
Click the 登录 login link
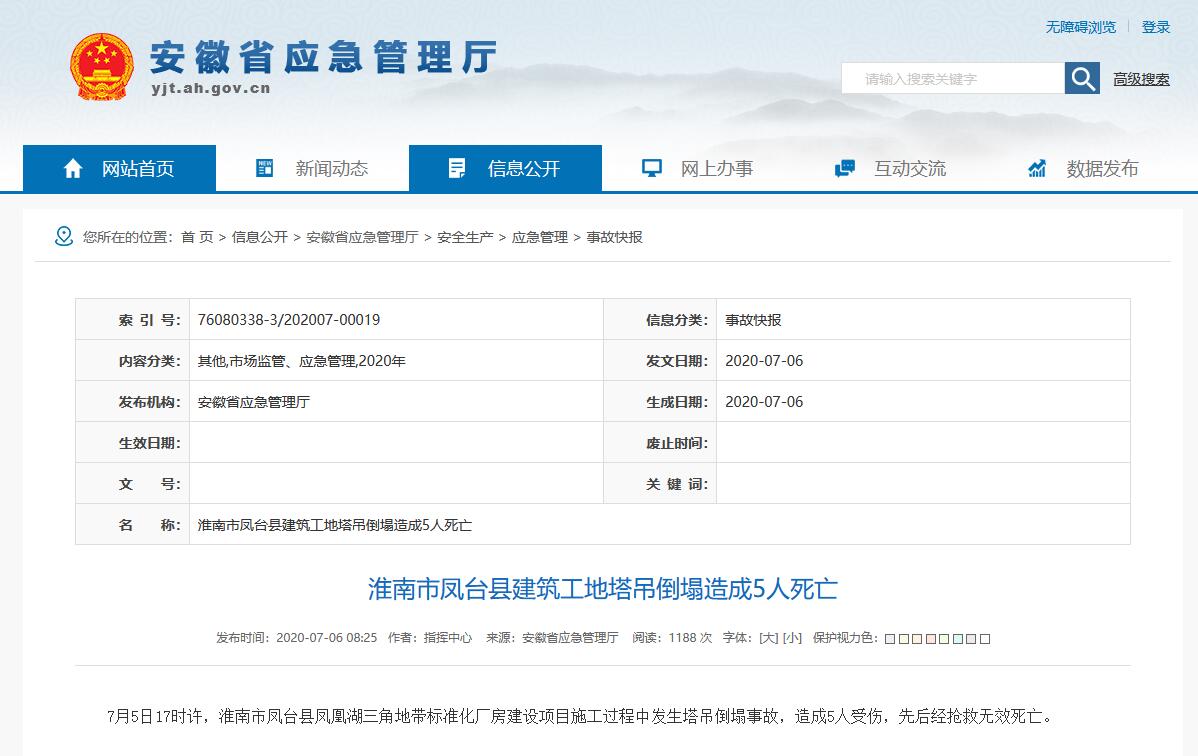coord(1156,27)
